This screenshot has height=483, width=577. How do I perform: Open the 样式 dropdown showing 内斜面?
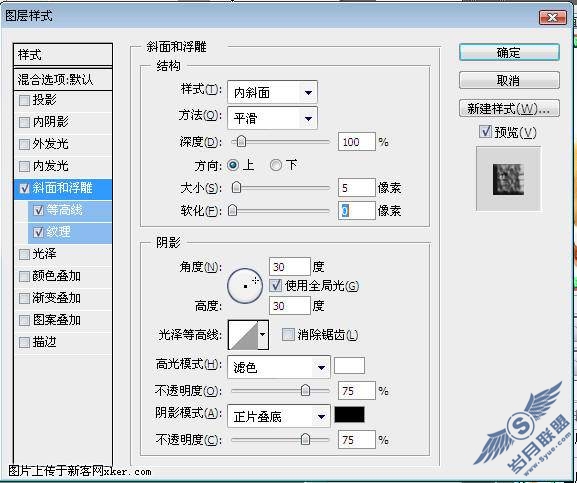[x=272, y=92]
